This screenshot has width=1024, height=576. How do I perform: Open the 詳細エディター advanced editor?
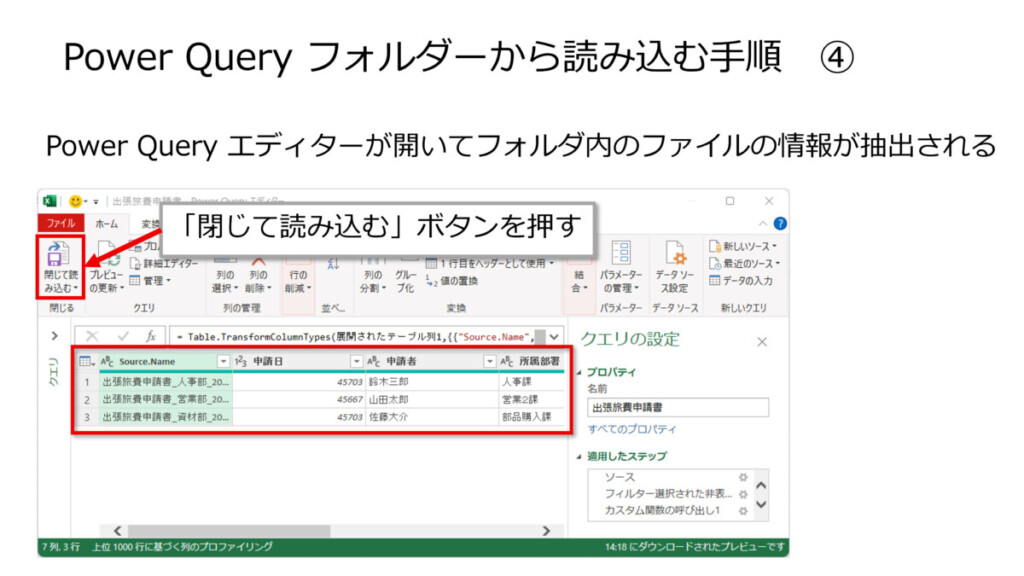(163, 263)
